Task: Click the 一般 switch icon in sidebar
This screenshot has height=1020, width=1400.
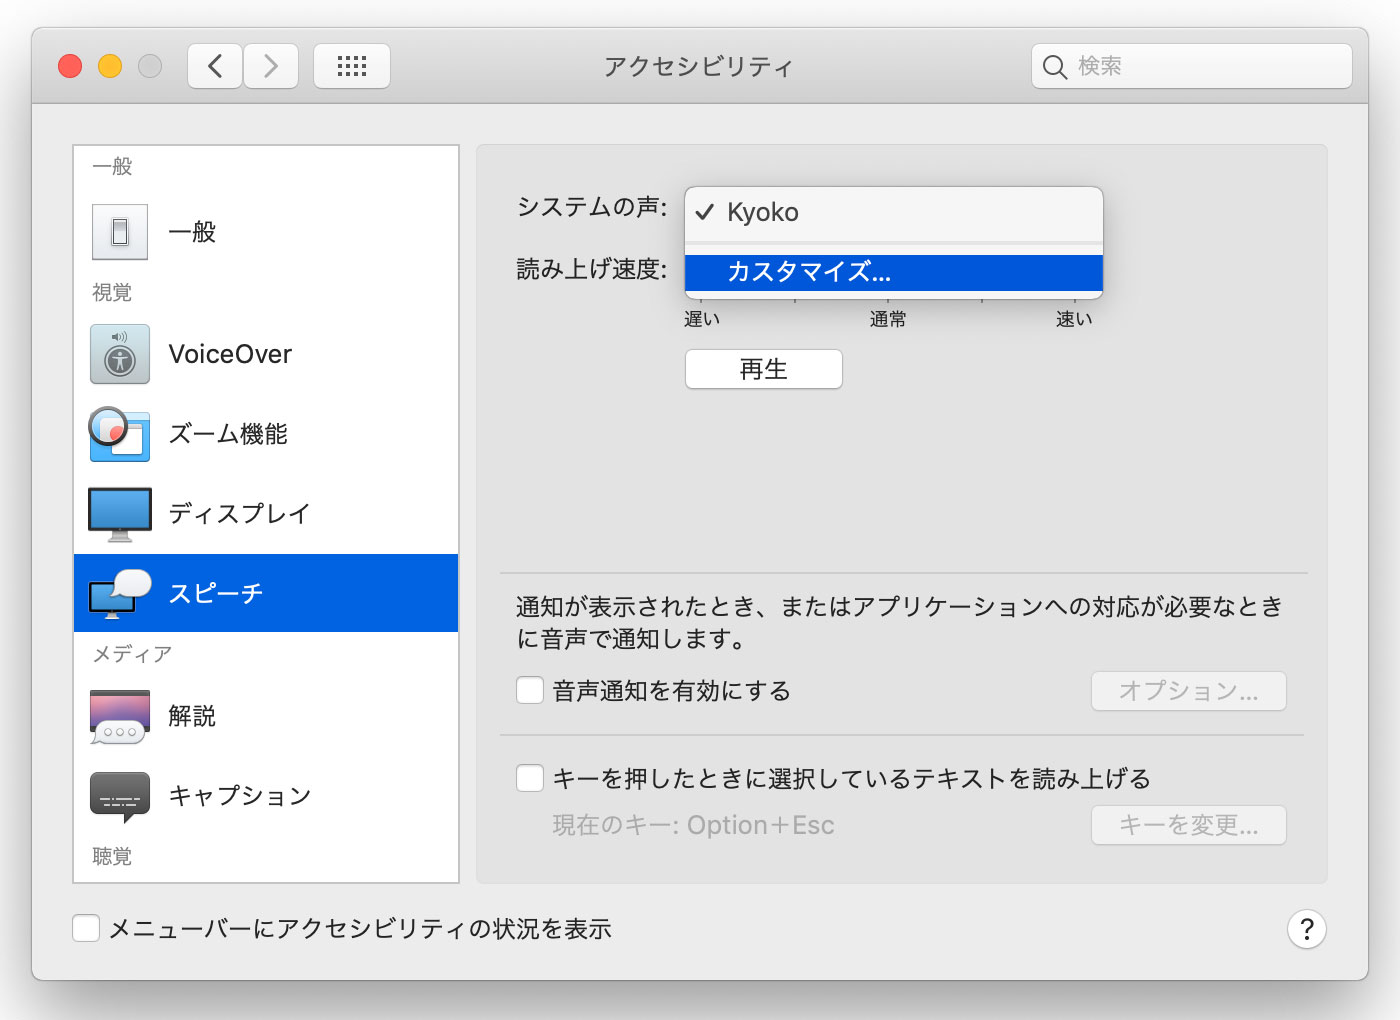Action: 120,232
